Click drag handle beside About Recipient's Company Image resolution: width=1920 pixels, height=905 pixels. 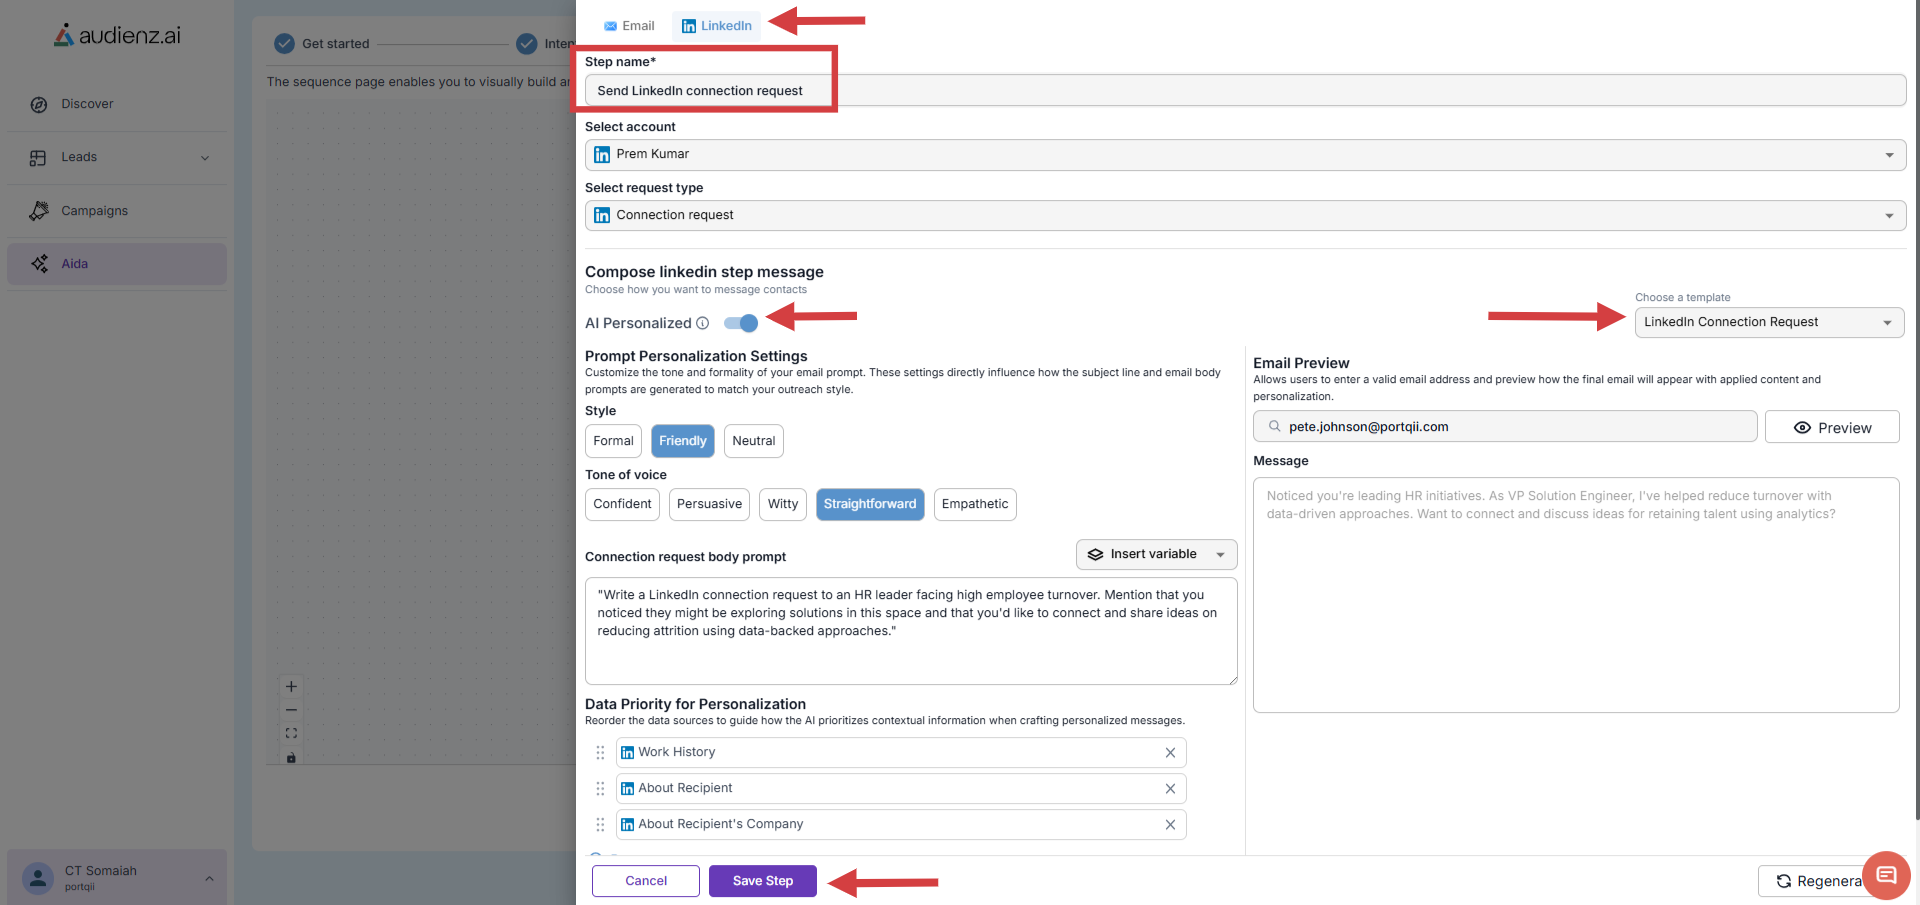click(x=600, y=825)
